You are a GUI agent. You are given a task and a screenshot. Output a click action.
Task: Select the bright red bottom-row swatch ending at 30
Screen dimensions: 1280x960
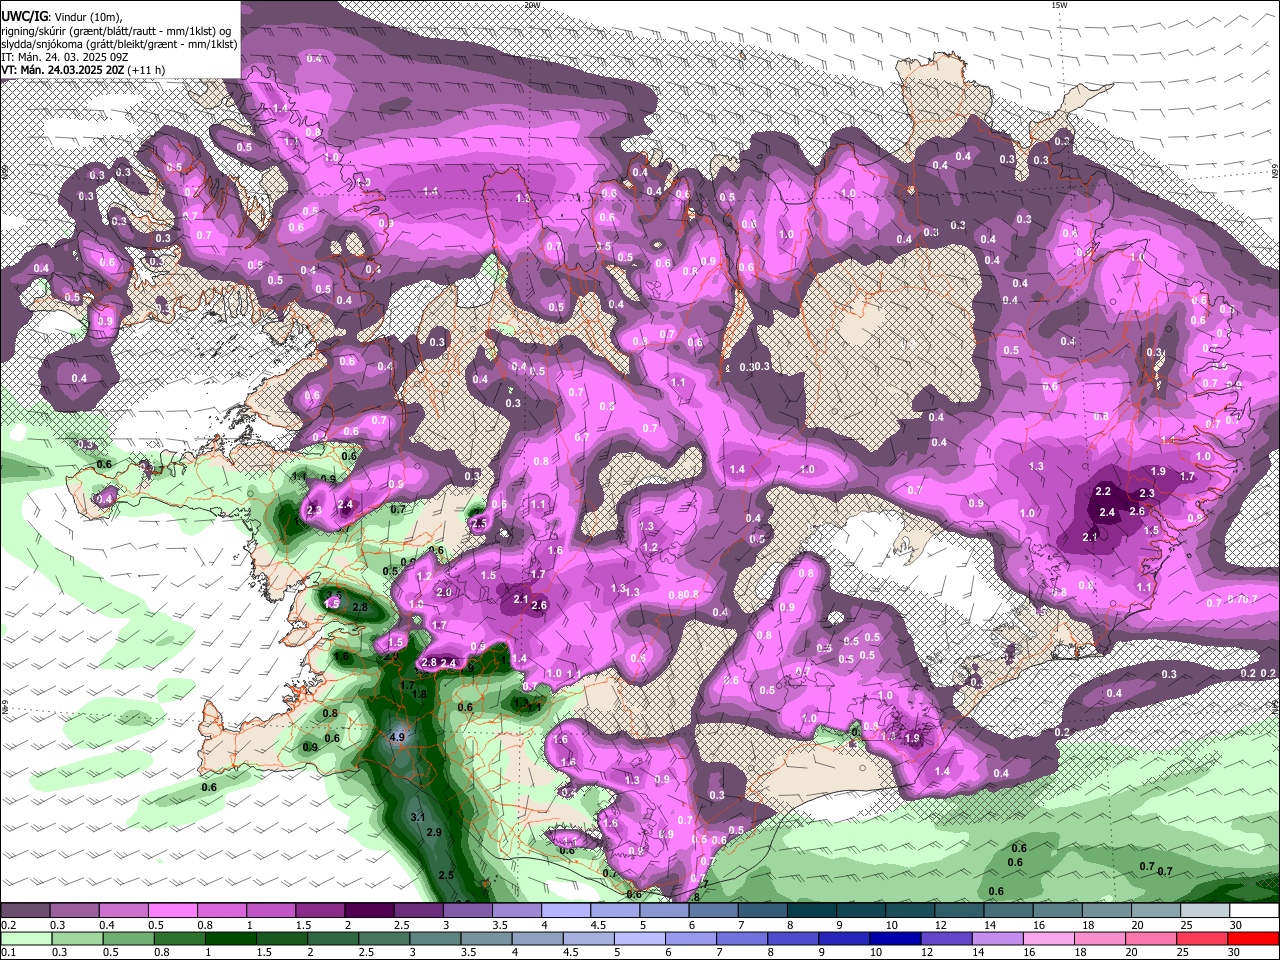(1255, 938)
